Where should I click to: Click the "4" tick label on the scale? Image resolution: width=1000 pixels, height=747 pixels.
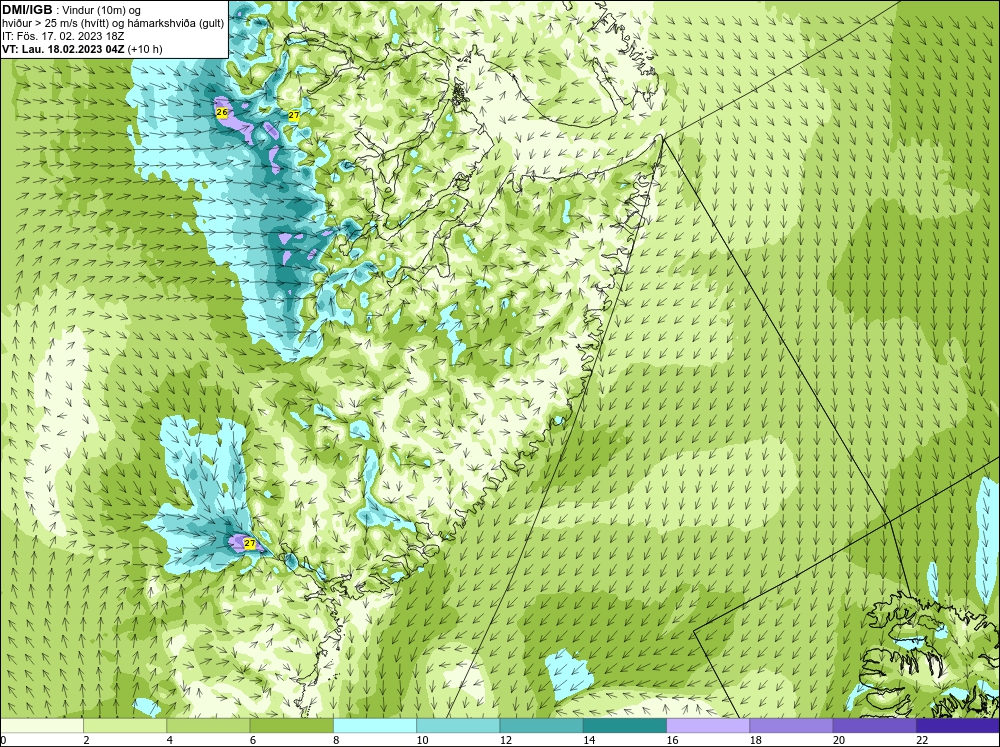tap(170, 740)
